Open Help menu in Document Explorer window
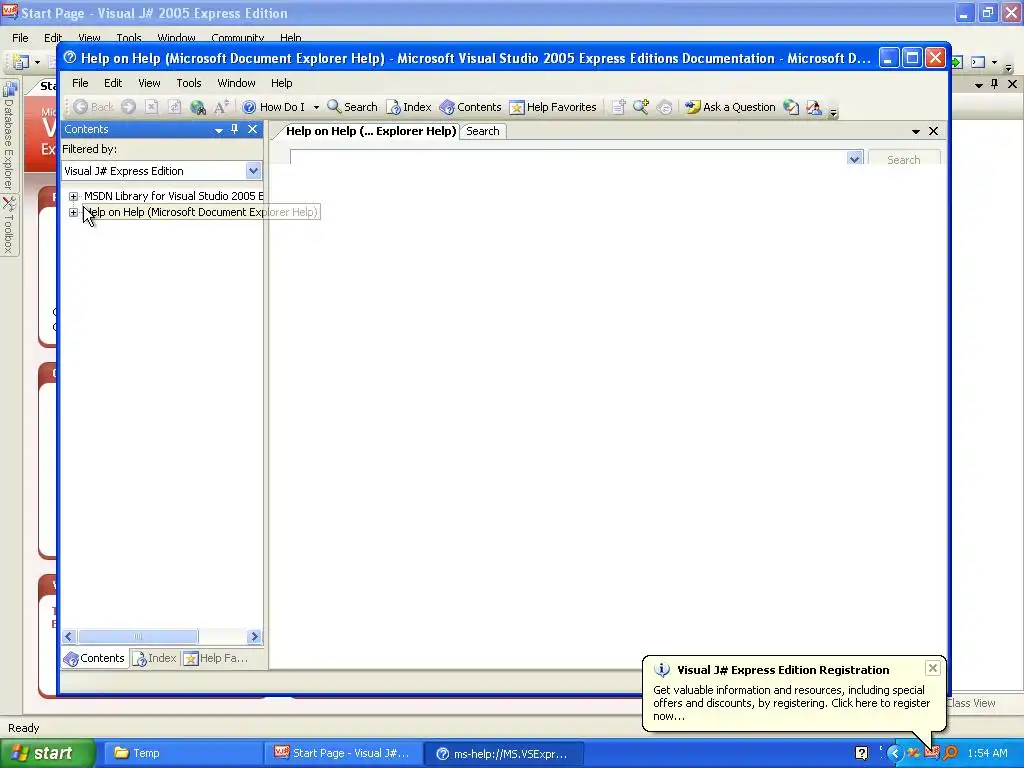Screen dimensions: 1024x768 click(281, 83)
